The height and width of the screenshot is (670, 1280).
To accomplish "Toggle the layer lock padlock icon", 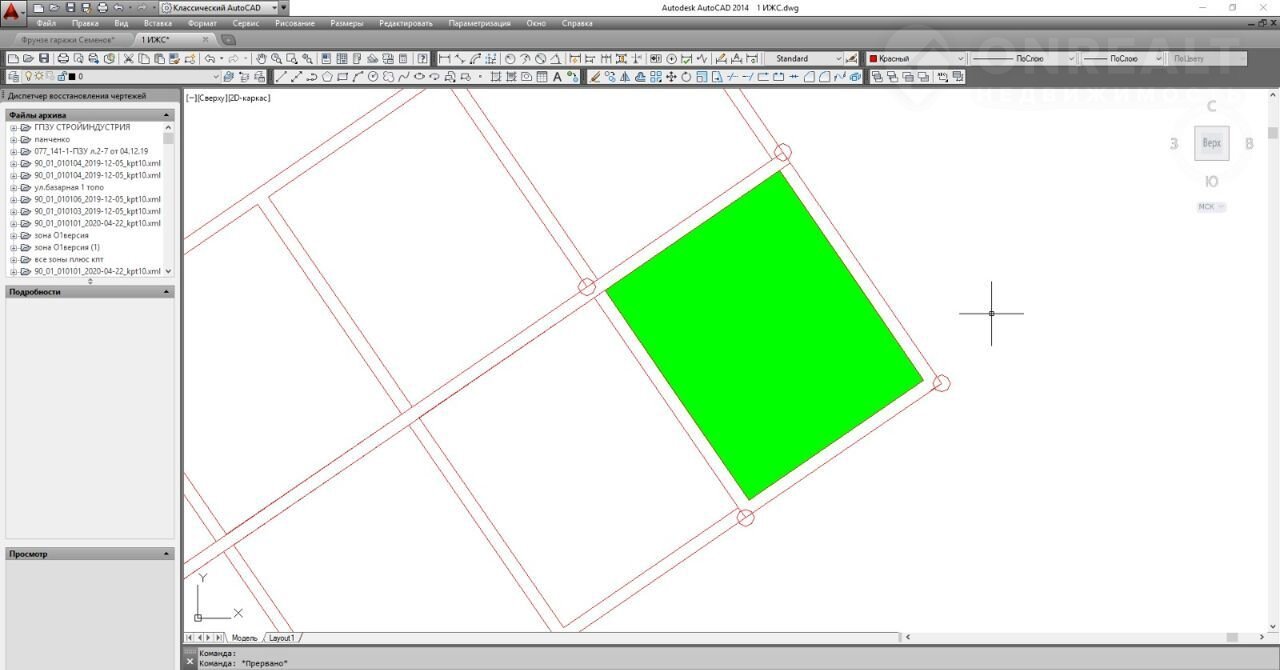I will pyautogui.click(x=61, y=76).
